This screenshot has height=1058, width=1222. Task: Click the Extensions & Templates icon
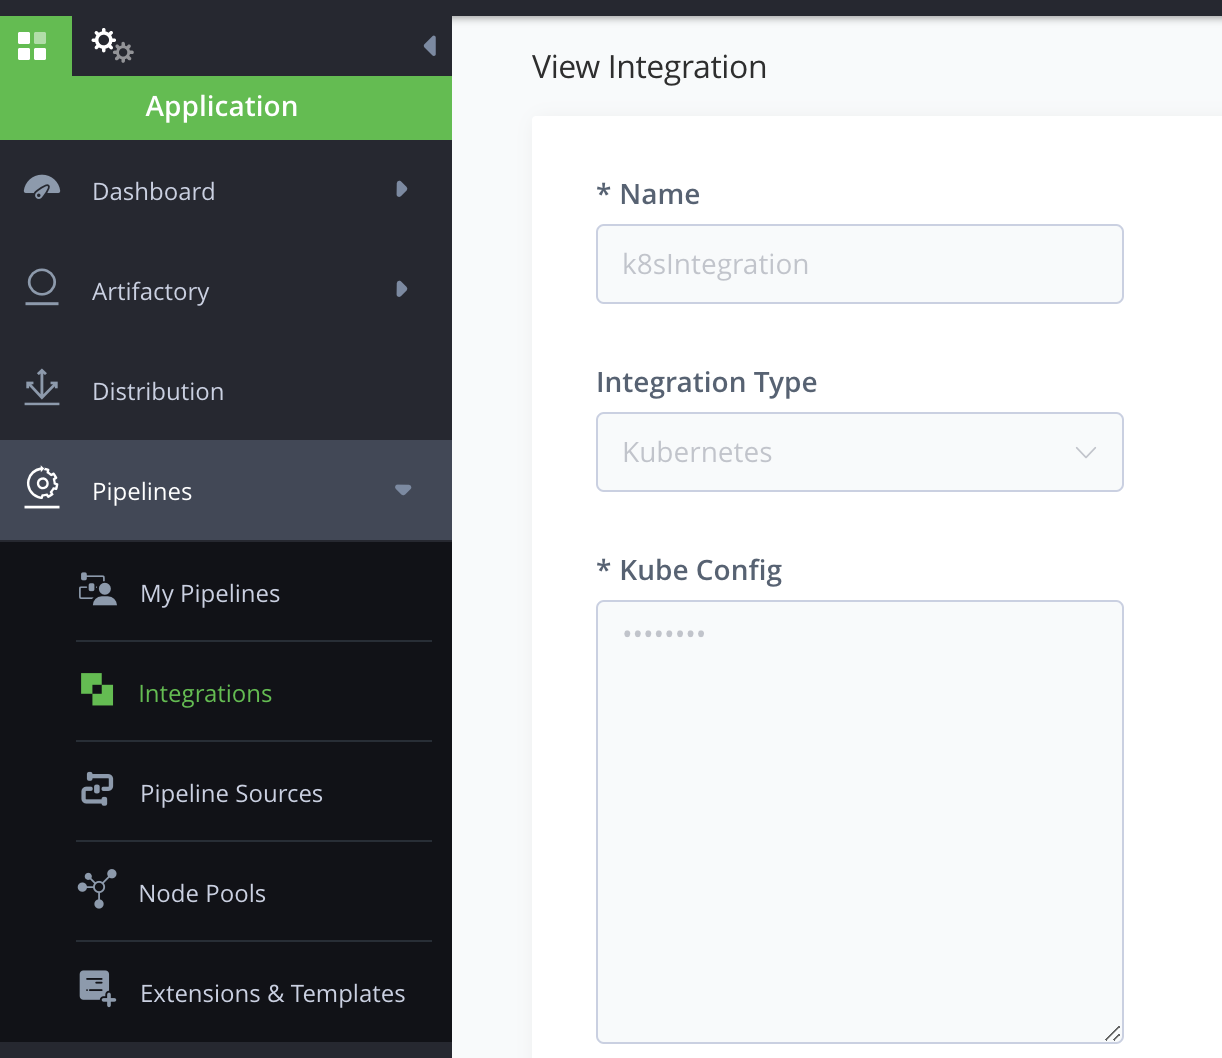pyautogui.click(x=97, y=988)
